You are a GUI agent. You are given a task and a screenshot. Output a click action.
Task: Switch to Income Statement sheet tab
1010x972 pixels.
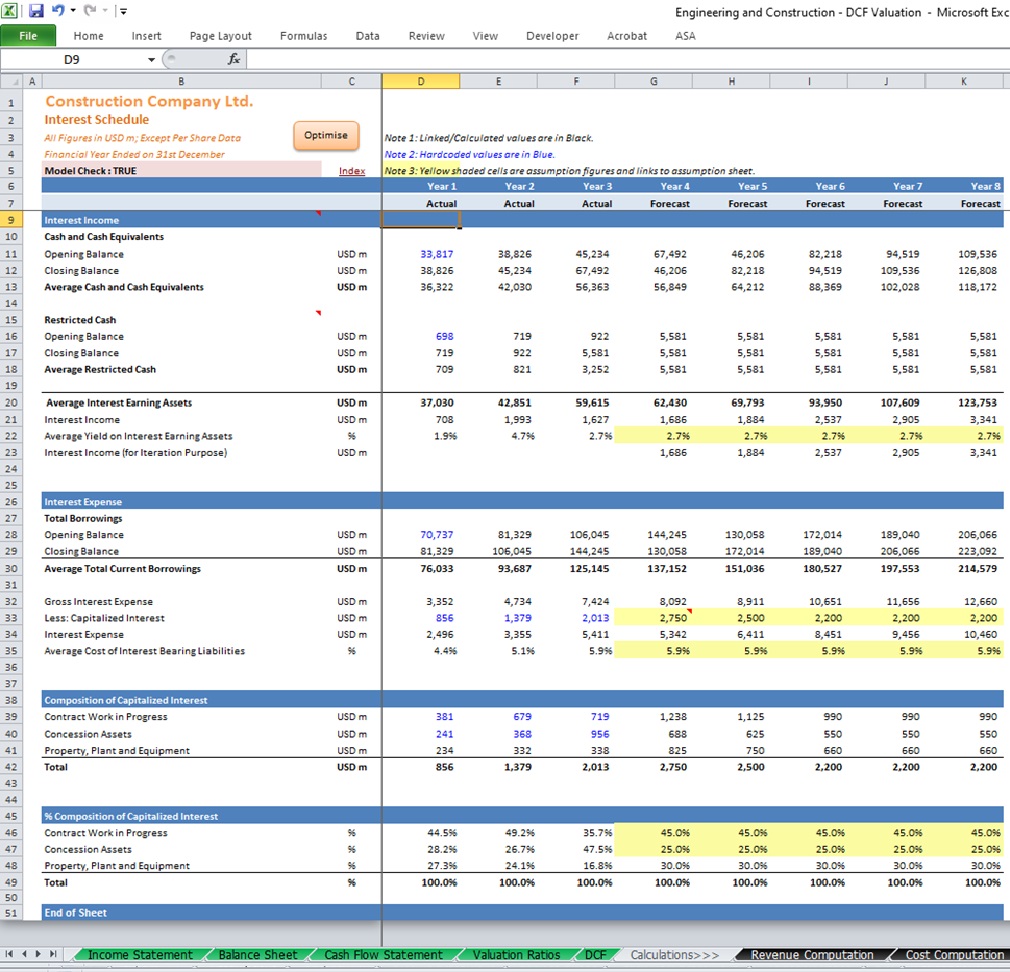pyautogui.click(x=140, y=955)
